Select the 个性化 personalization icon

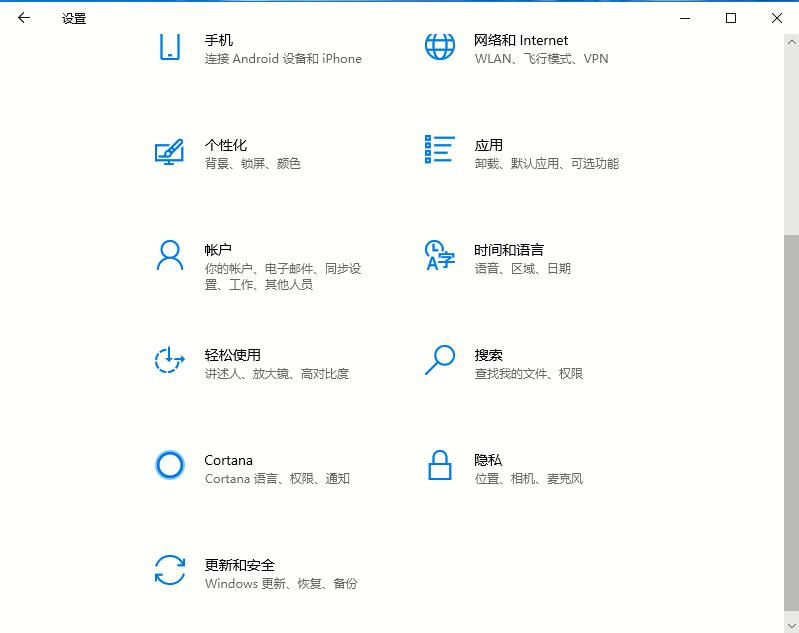coord(170,151)
